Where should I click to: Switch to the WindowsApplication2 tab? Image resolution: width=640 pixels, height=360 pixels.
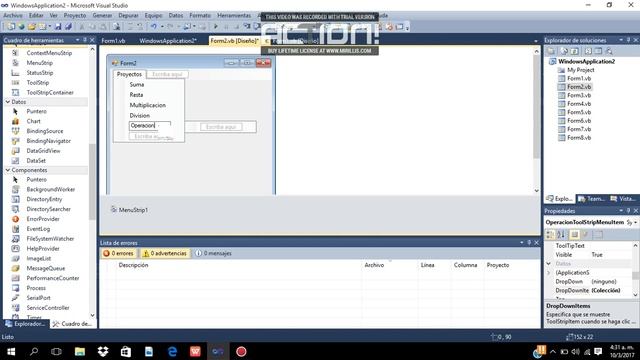pos(168,41)
